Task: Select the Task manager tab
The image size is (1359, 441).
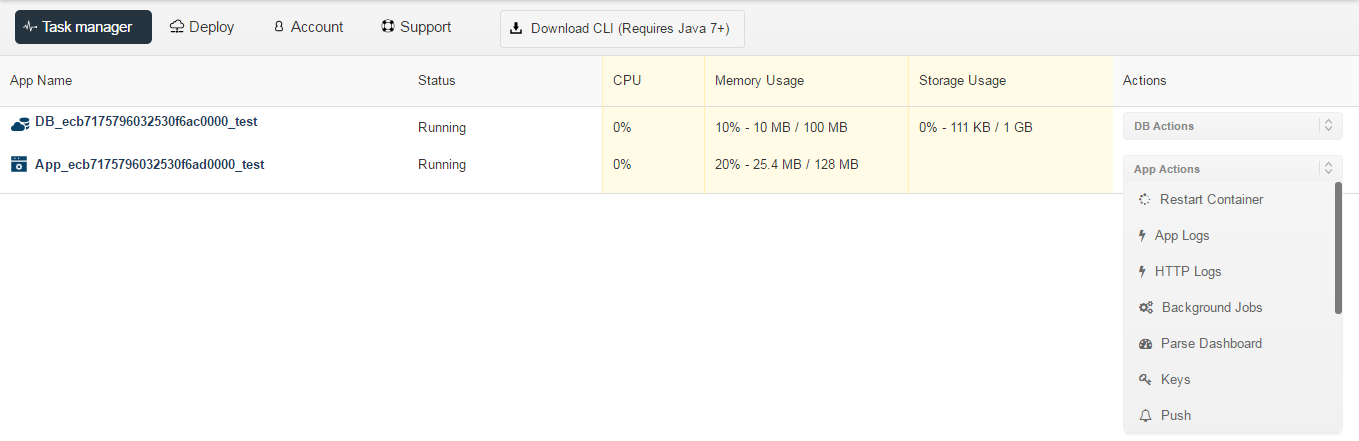Action: click(83, 27)
